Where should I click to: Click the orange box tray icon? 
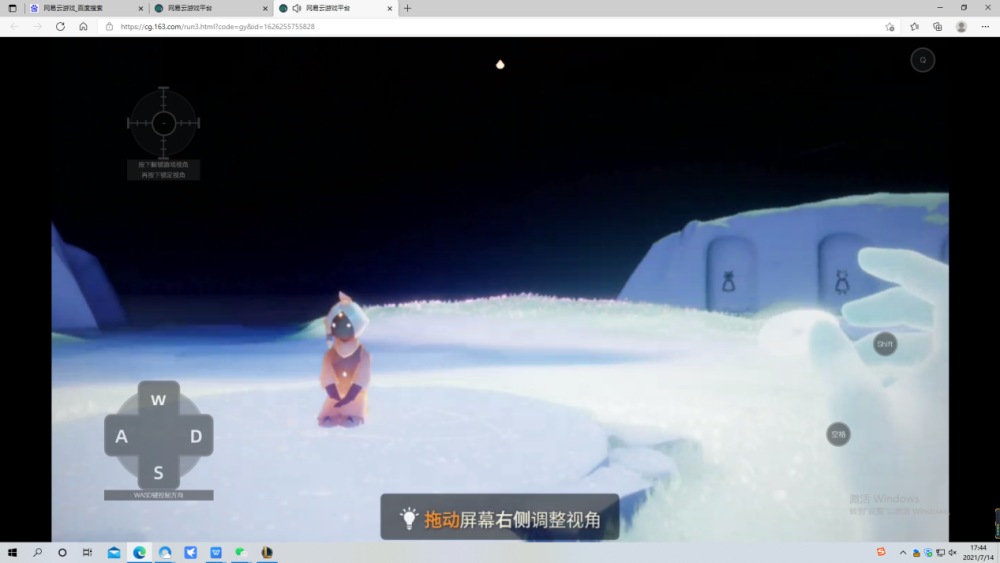[916, 553]
